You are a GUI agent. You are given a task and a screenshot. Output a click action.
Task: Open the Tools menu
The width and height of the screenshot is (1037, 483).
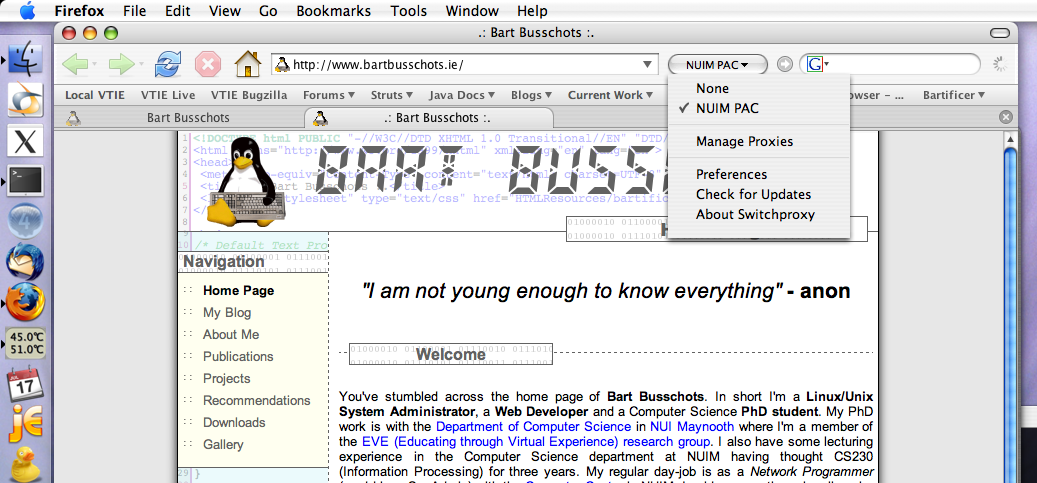click(408, 11)
